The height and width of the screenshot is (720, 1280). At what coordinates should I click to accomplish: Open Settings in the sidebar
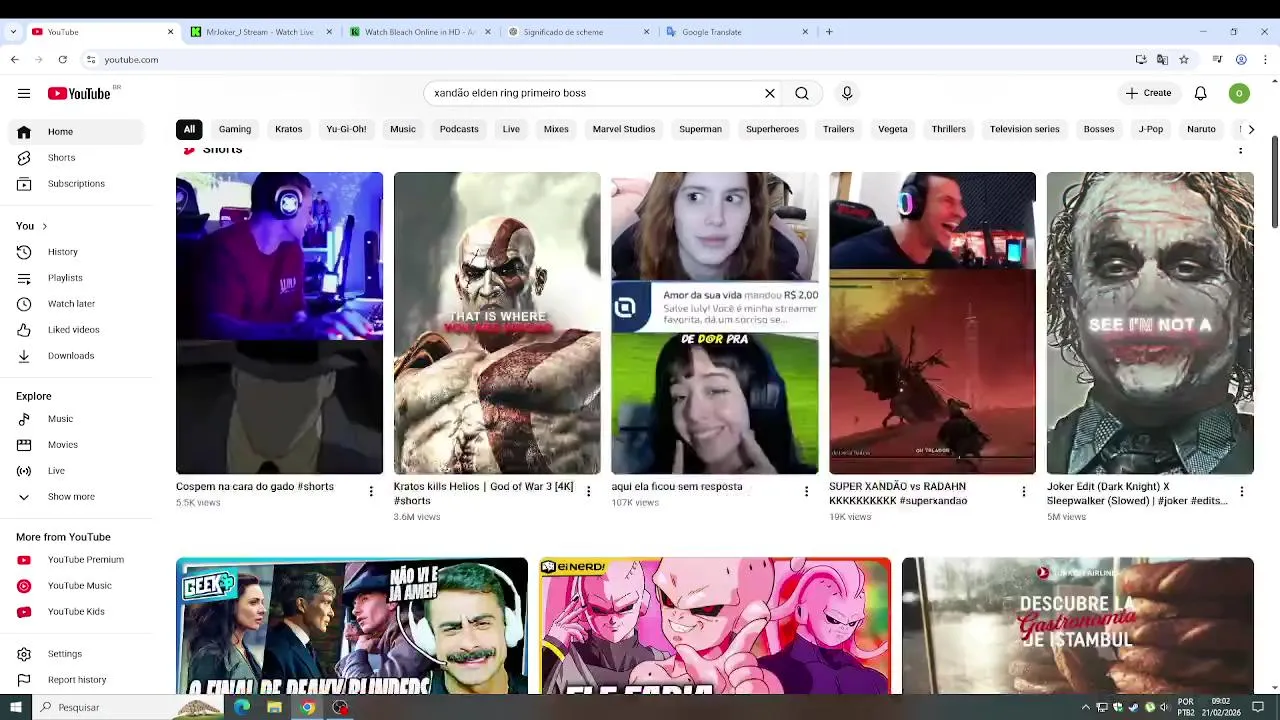pyautogui.click(x=74, y=654)
